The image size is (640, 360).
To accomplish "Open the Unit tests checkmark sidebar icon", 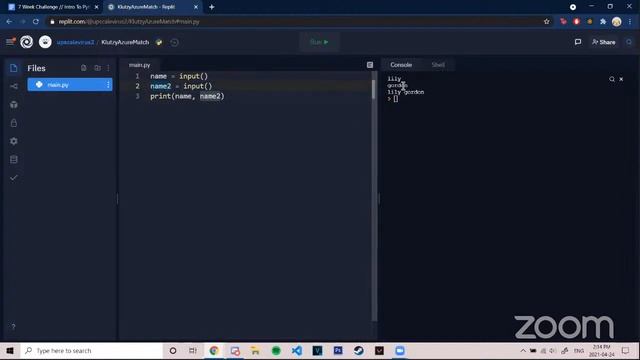I will pyautogui.click(x=13, y=178).
